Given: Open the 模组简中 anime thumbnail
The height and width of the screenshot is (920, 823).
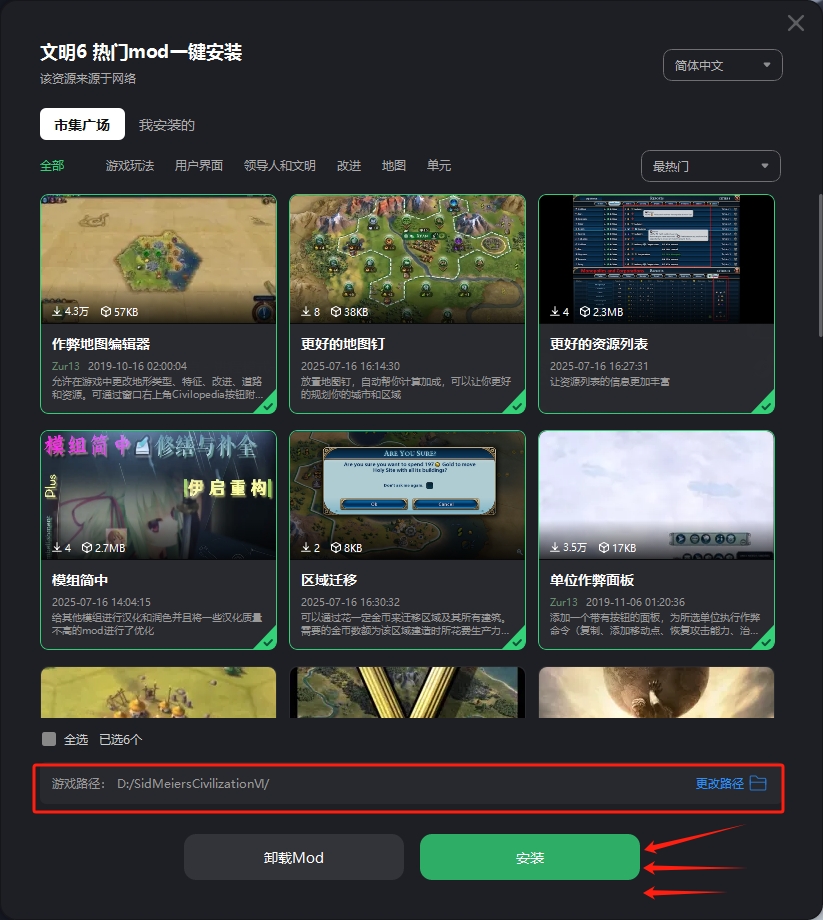Looking at the screenshot, I should pos(158,495).
